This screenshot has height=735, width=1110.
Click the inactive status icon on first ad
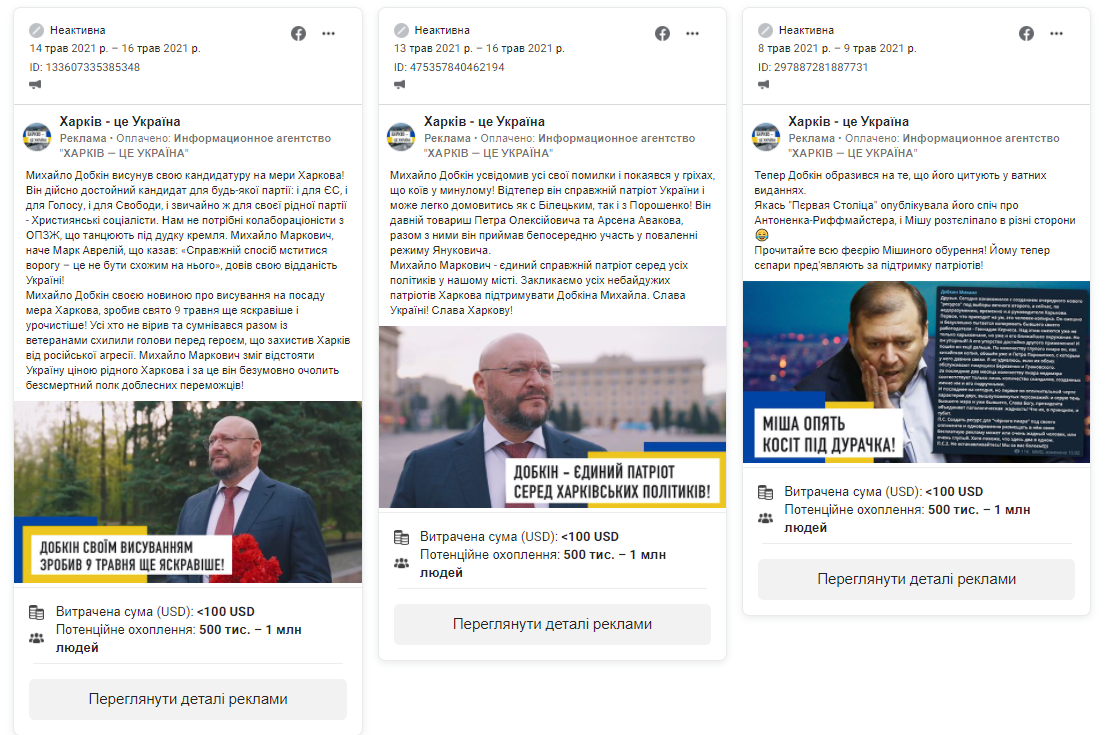(36, 30)
